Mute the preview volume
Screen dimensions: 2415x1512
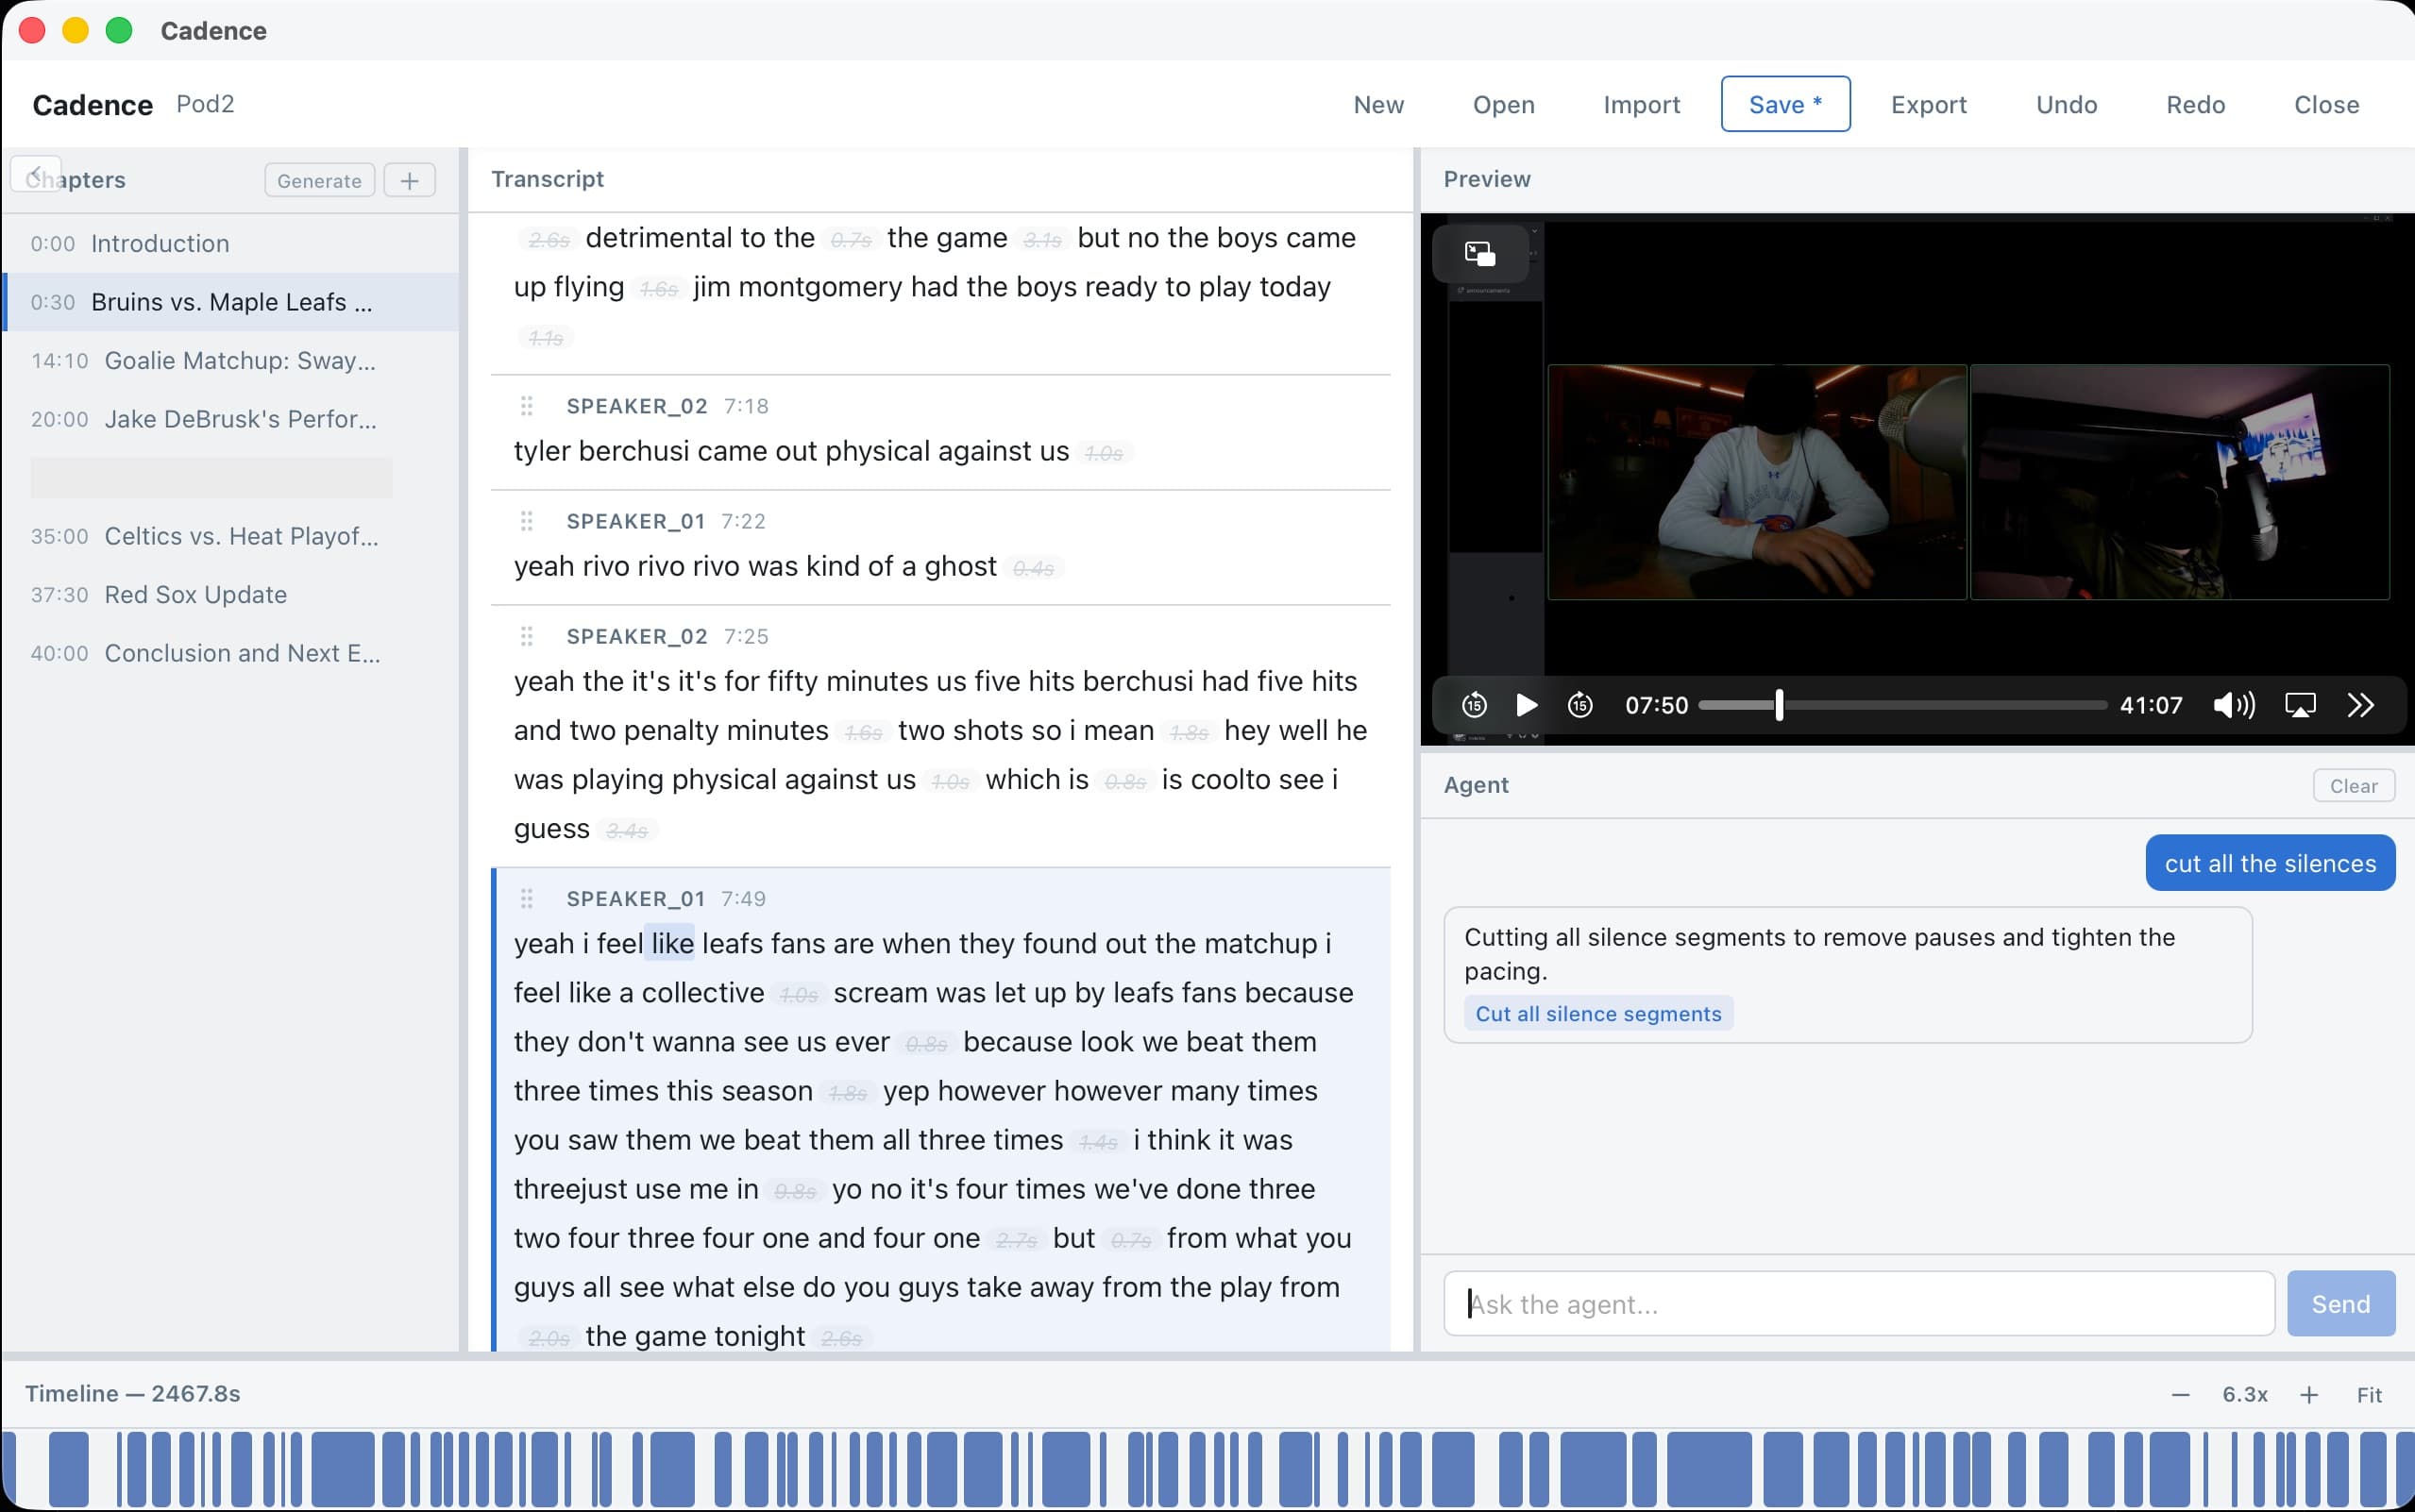pos(2233,705)
